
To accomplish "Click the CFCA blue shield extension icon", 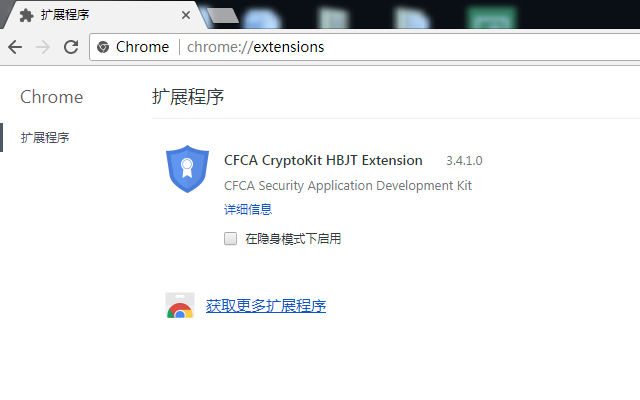I will pos(187,169).
